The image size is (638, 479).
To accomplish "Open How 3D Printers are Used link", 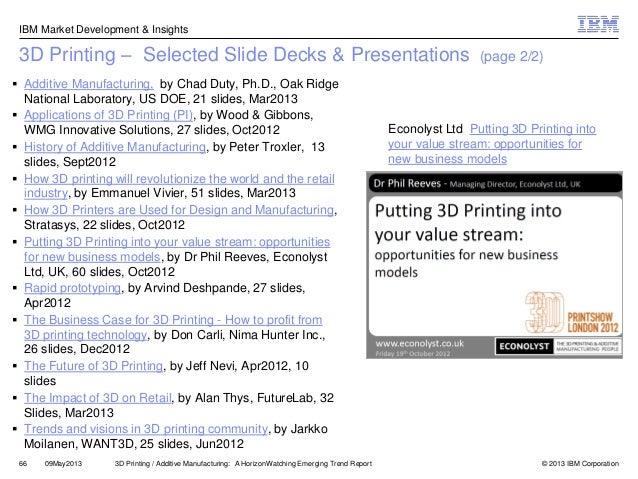I will 179,210.
